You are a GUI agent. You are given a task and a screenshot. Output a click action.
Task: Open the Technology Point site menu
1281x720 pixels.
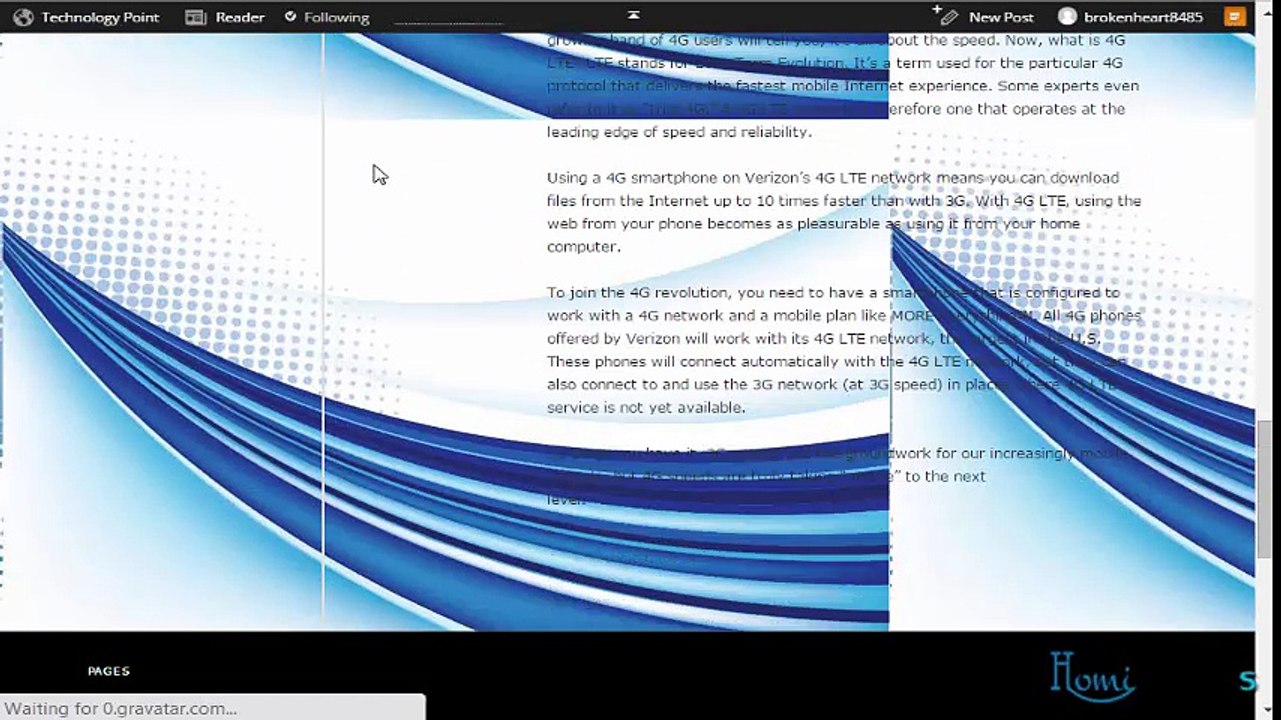click(x=100, y=17)
